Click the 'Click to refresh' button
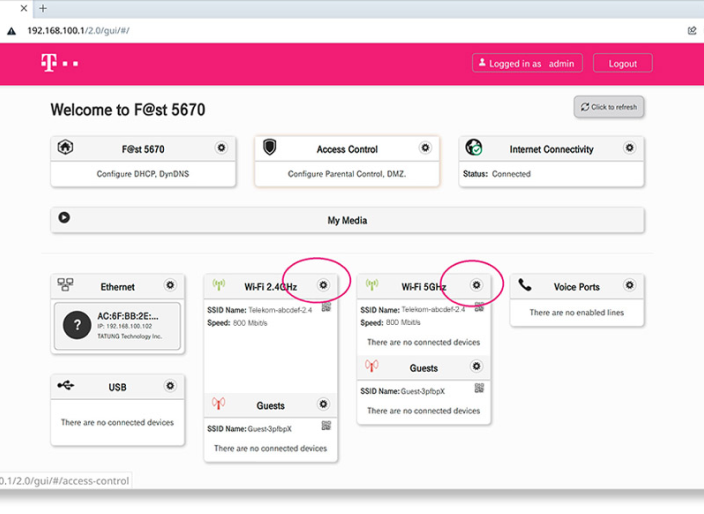 pos(608,107)
